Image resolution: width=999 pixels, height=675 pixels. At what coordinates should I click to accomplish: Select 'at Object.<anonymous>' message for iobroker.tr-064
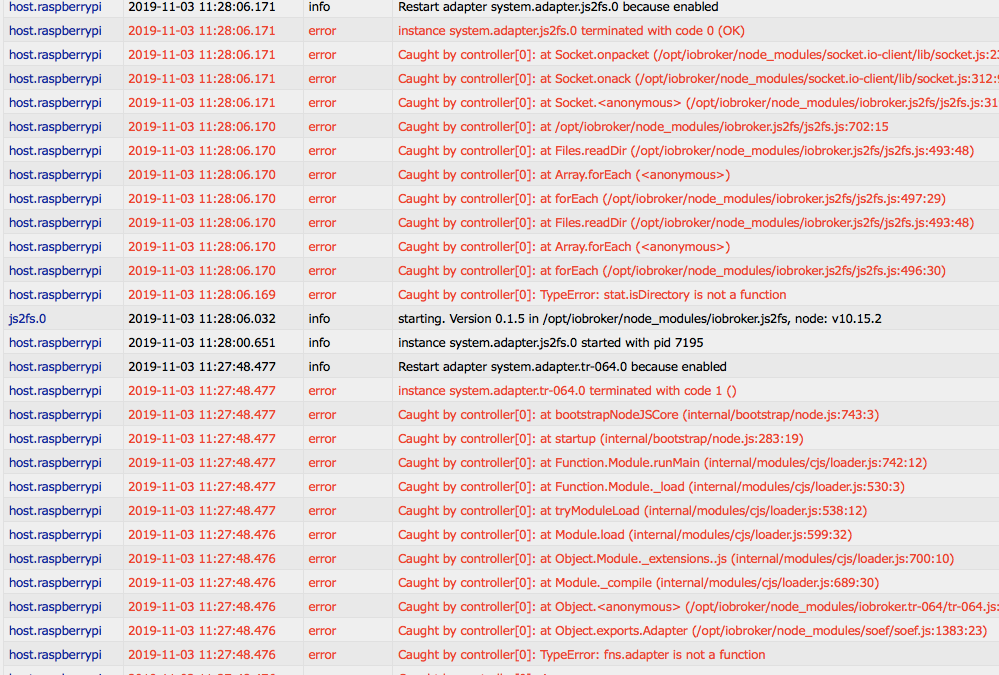[698, 607]
